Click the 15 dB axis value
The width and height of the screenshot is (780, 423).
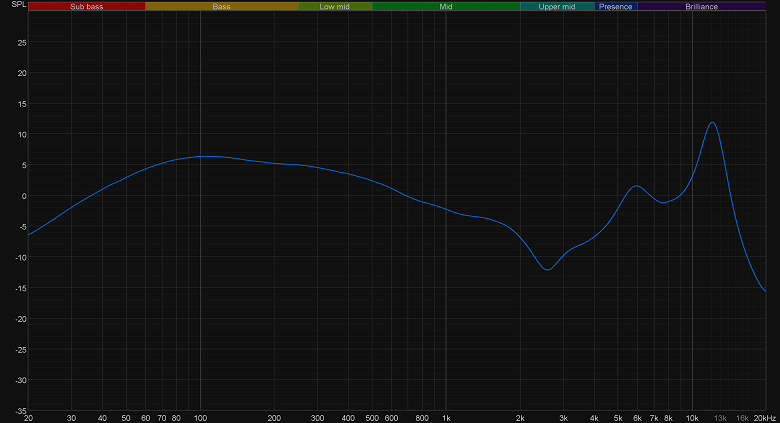pos(22,104)
